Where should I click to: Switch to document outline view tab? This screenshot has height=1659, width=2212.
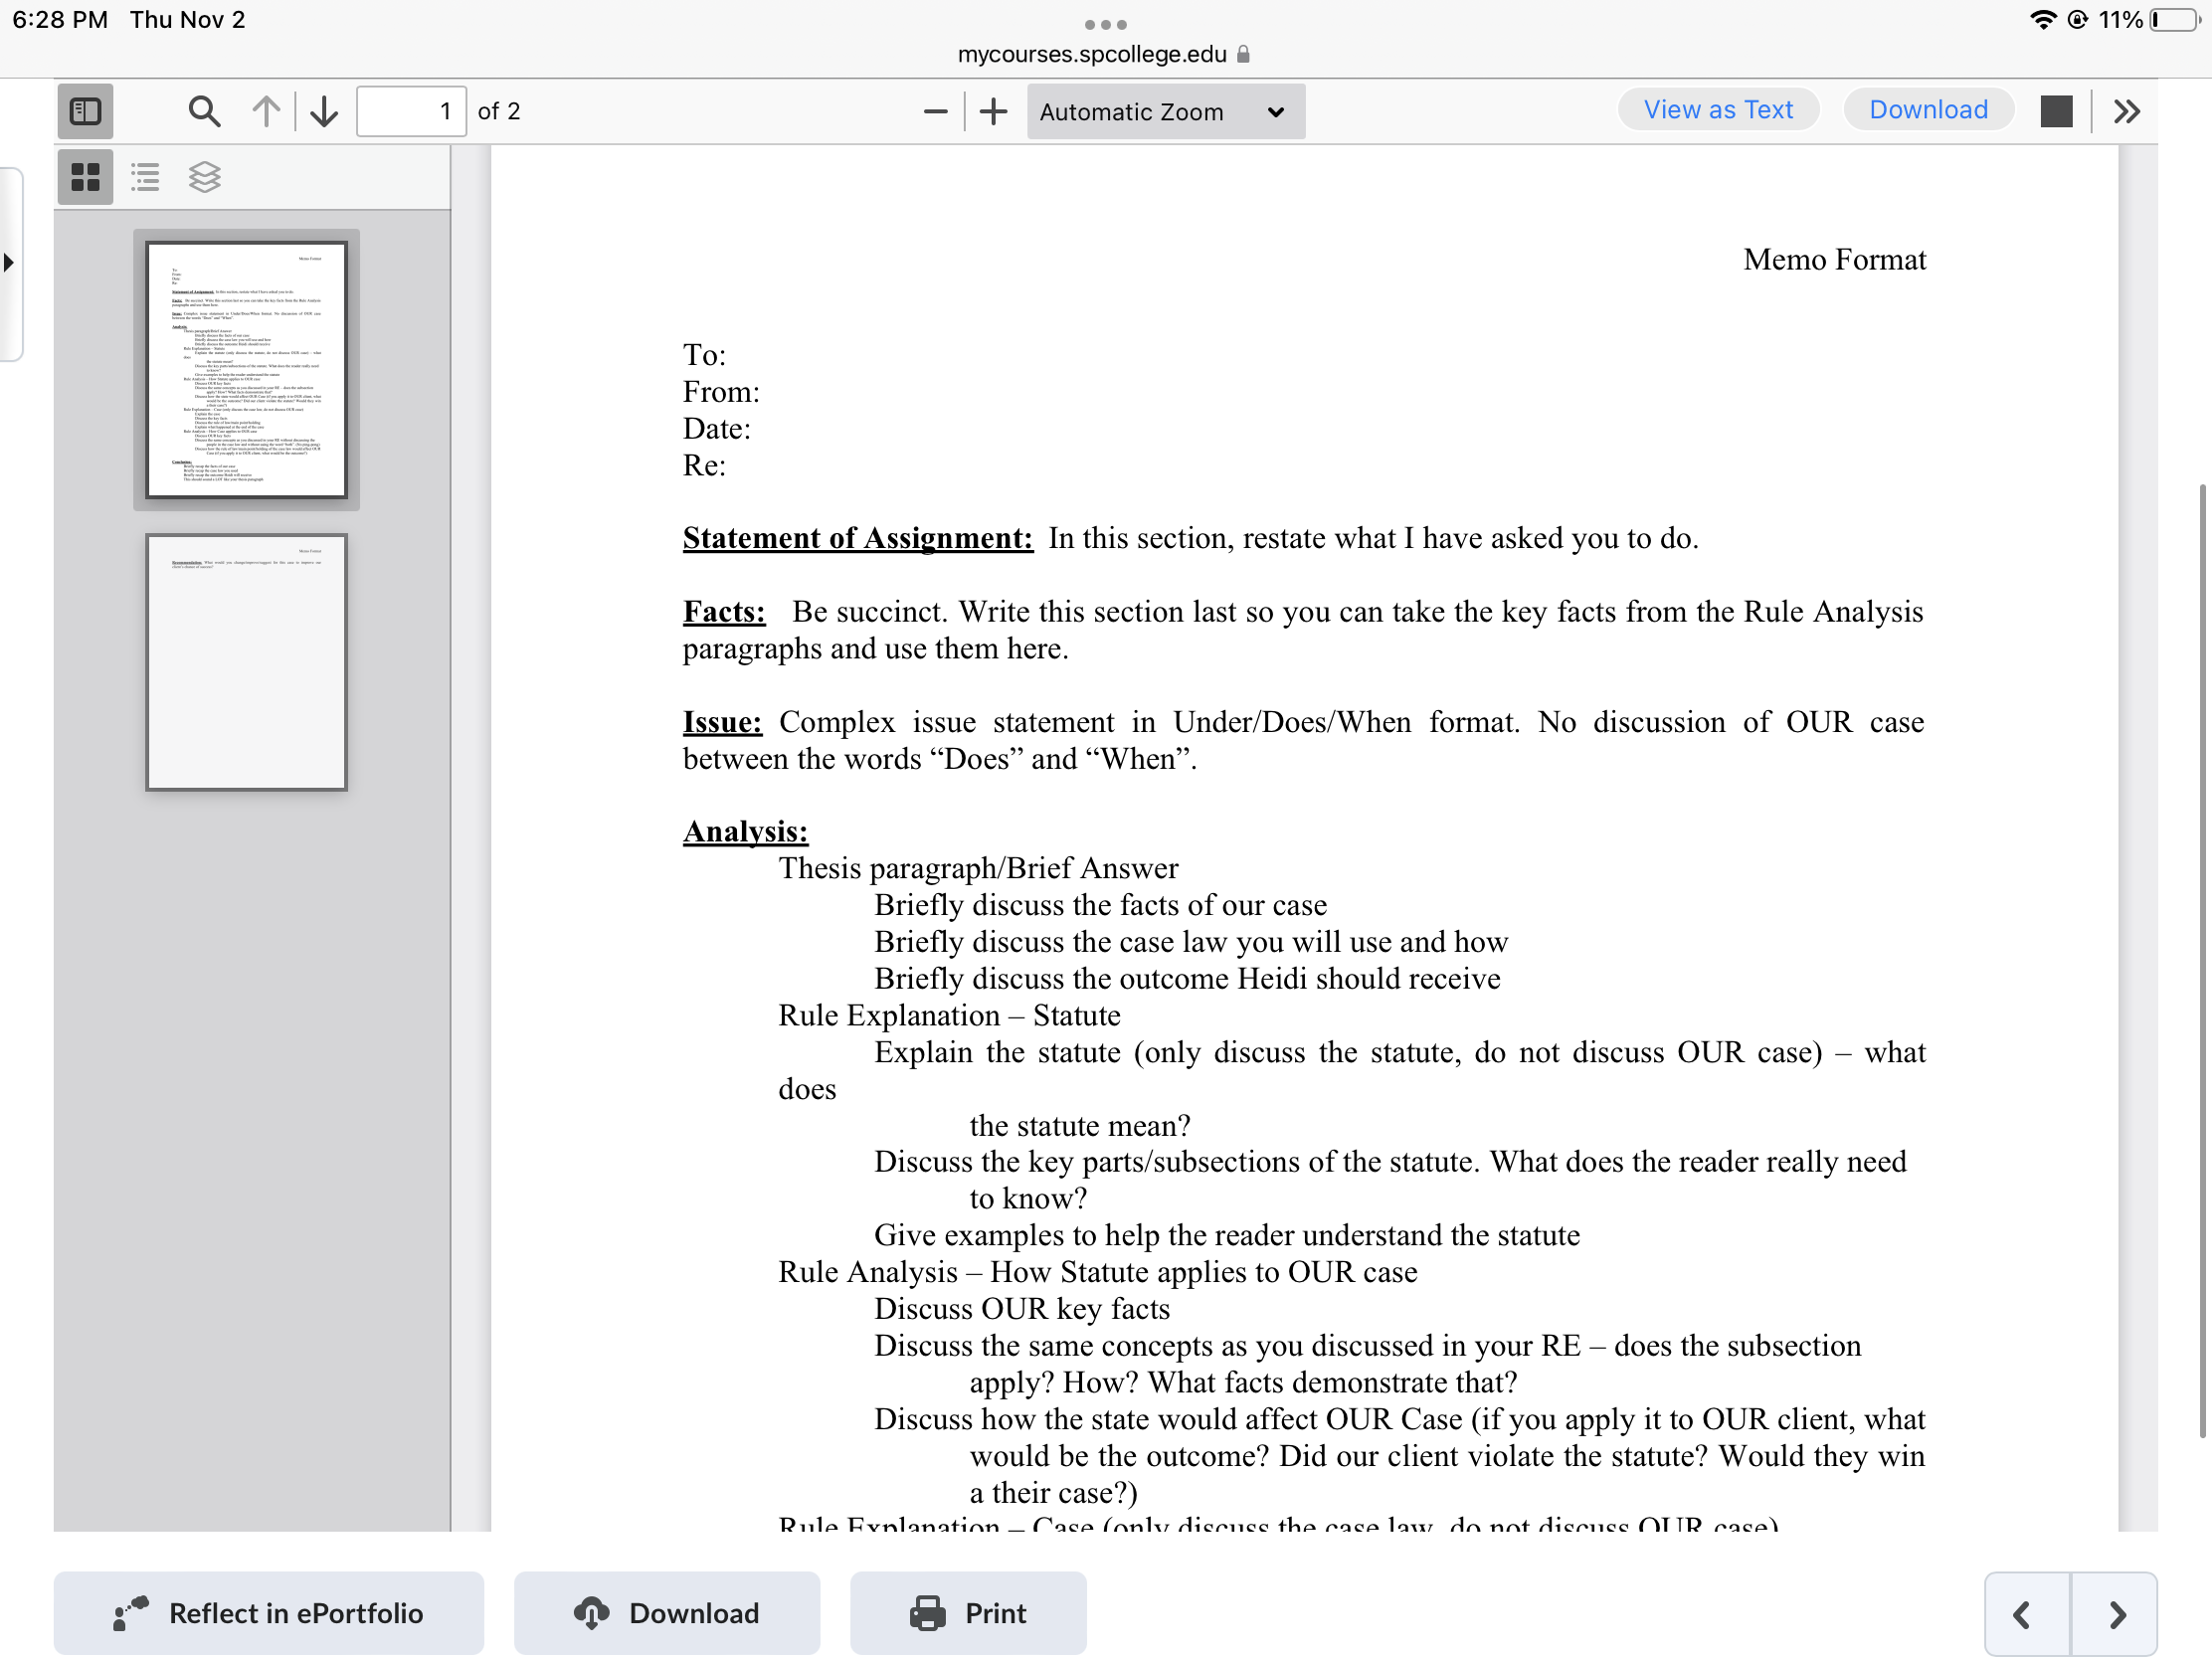tap(145, 177)
